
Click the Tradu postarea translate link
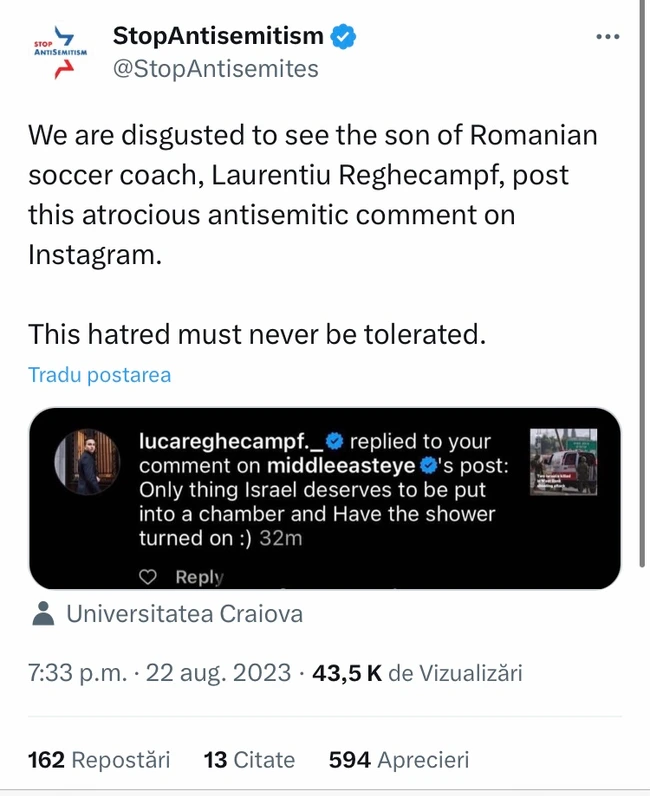coord(99,375)
